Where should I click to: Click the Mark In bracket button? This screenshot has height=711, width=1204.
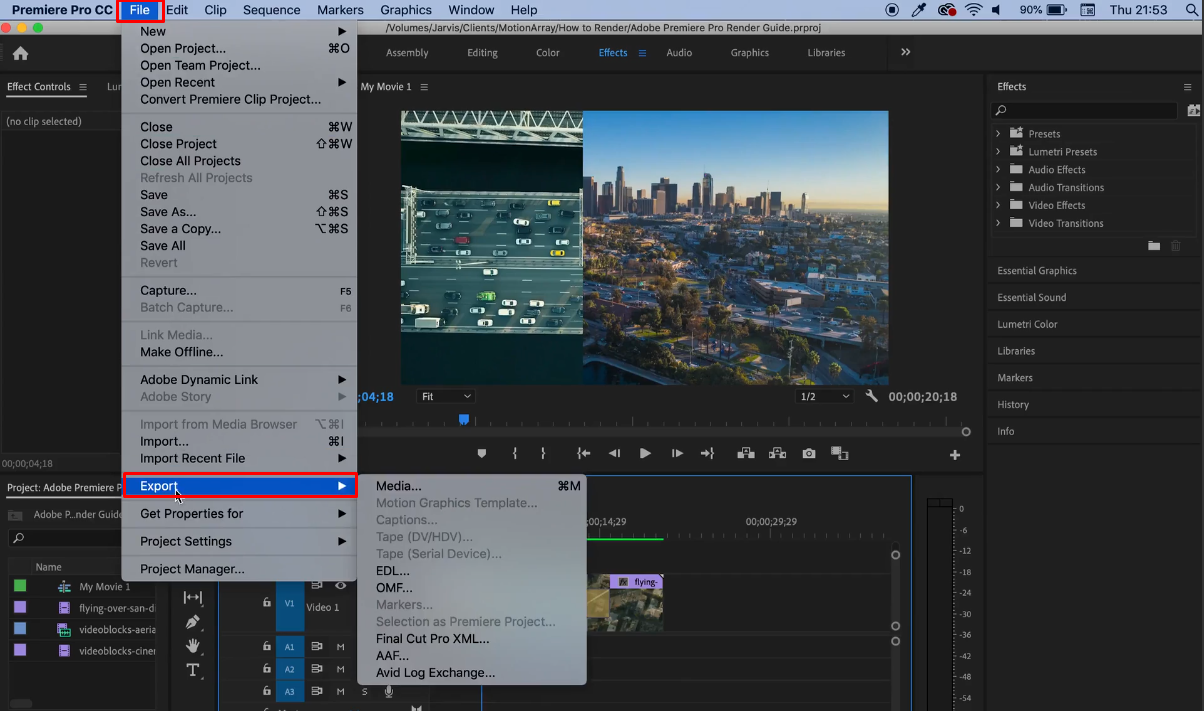(x=515, y=453)
